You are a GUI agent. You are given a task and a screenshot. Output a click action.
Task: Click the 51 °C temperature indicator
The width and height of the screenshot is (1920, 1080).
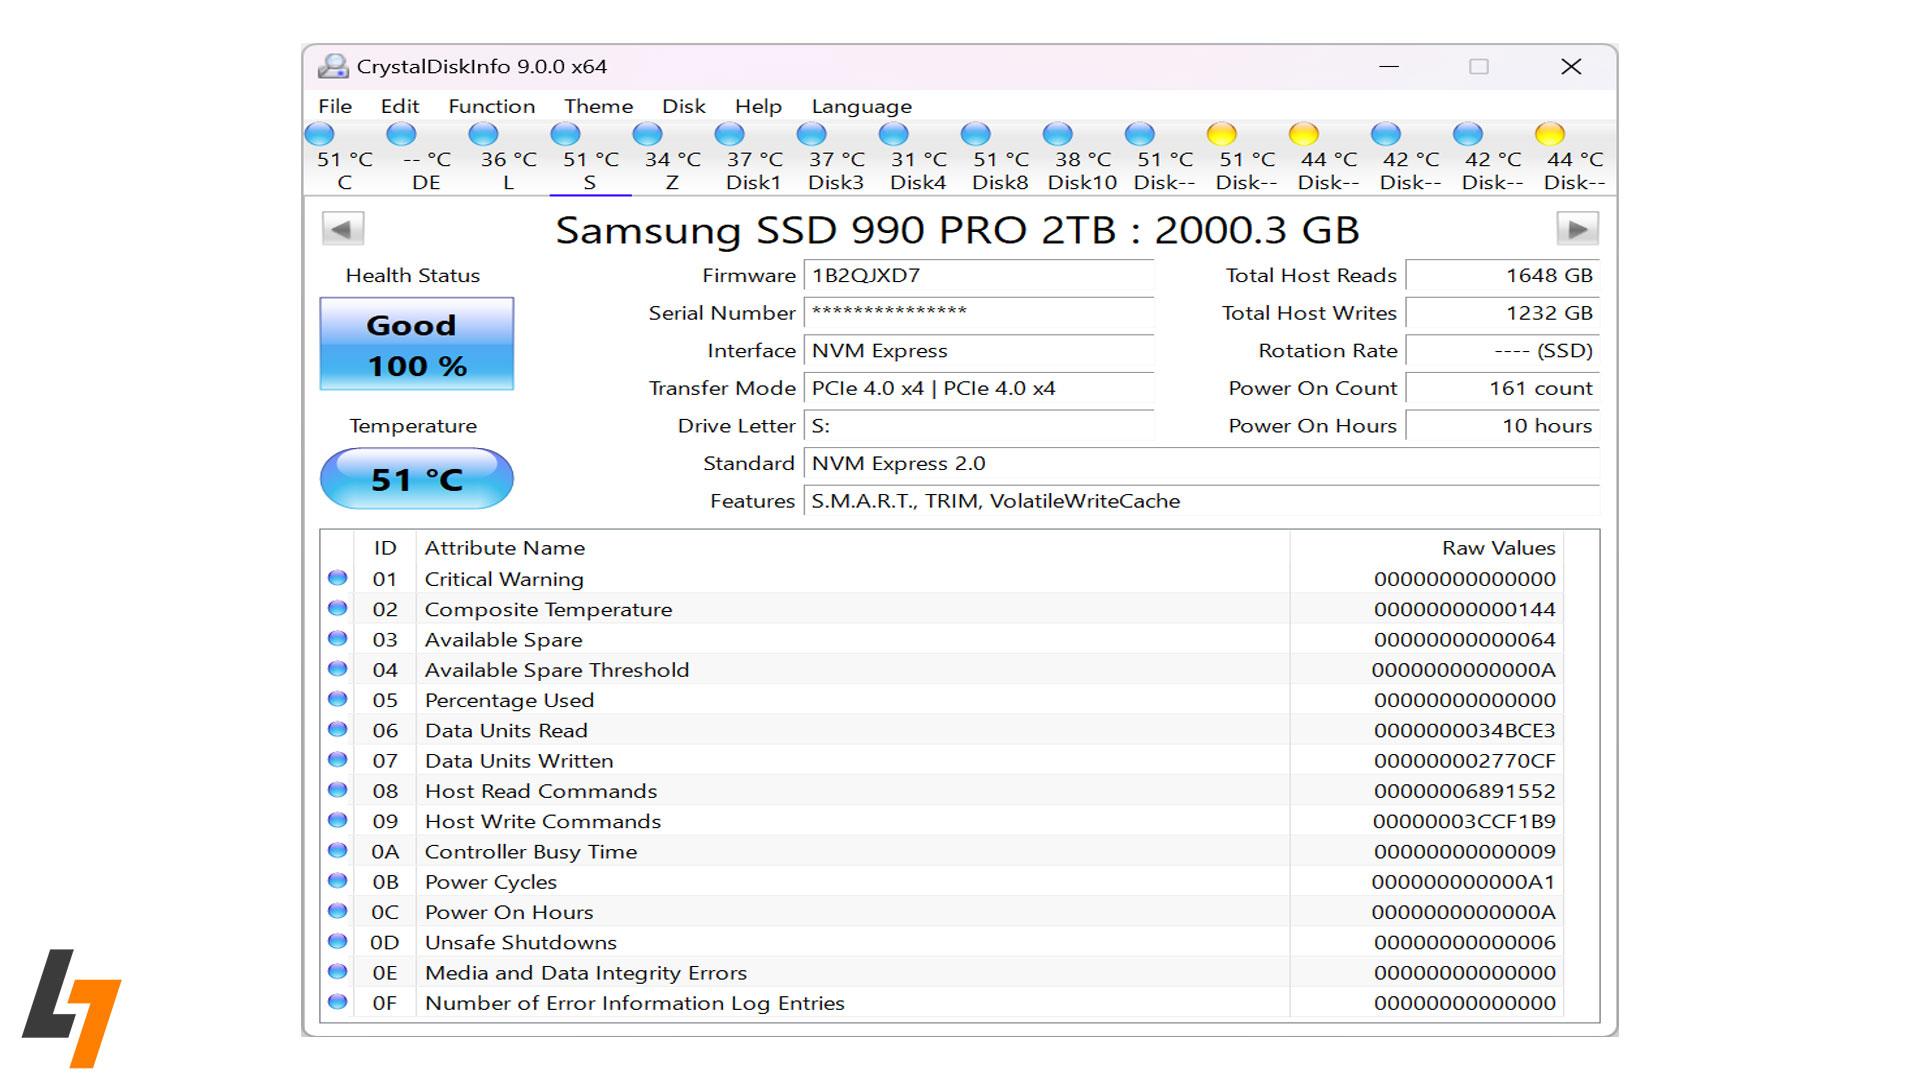coord(416,479)
